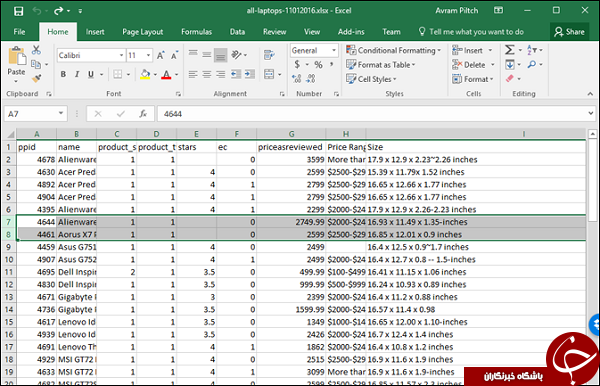Screen dimensions: 600x386
Task: Open the fill color dropdown arrow
Action: [x=155, y=75]
